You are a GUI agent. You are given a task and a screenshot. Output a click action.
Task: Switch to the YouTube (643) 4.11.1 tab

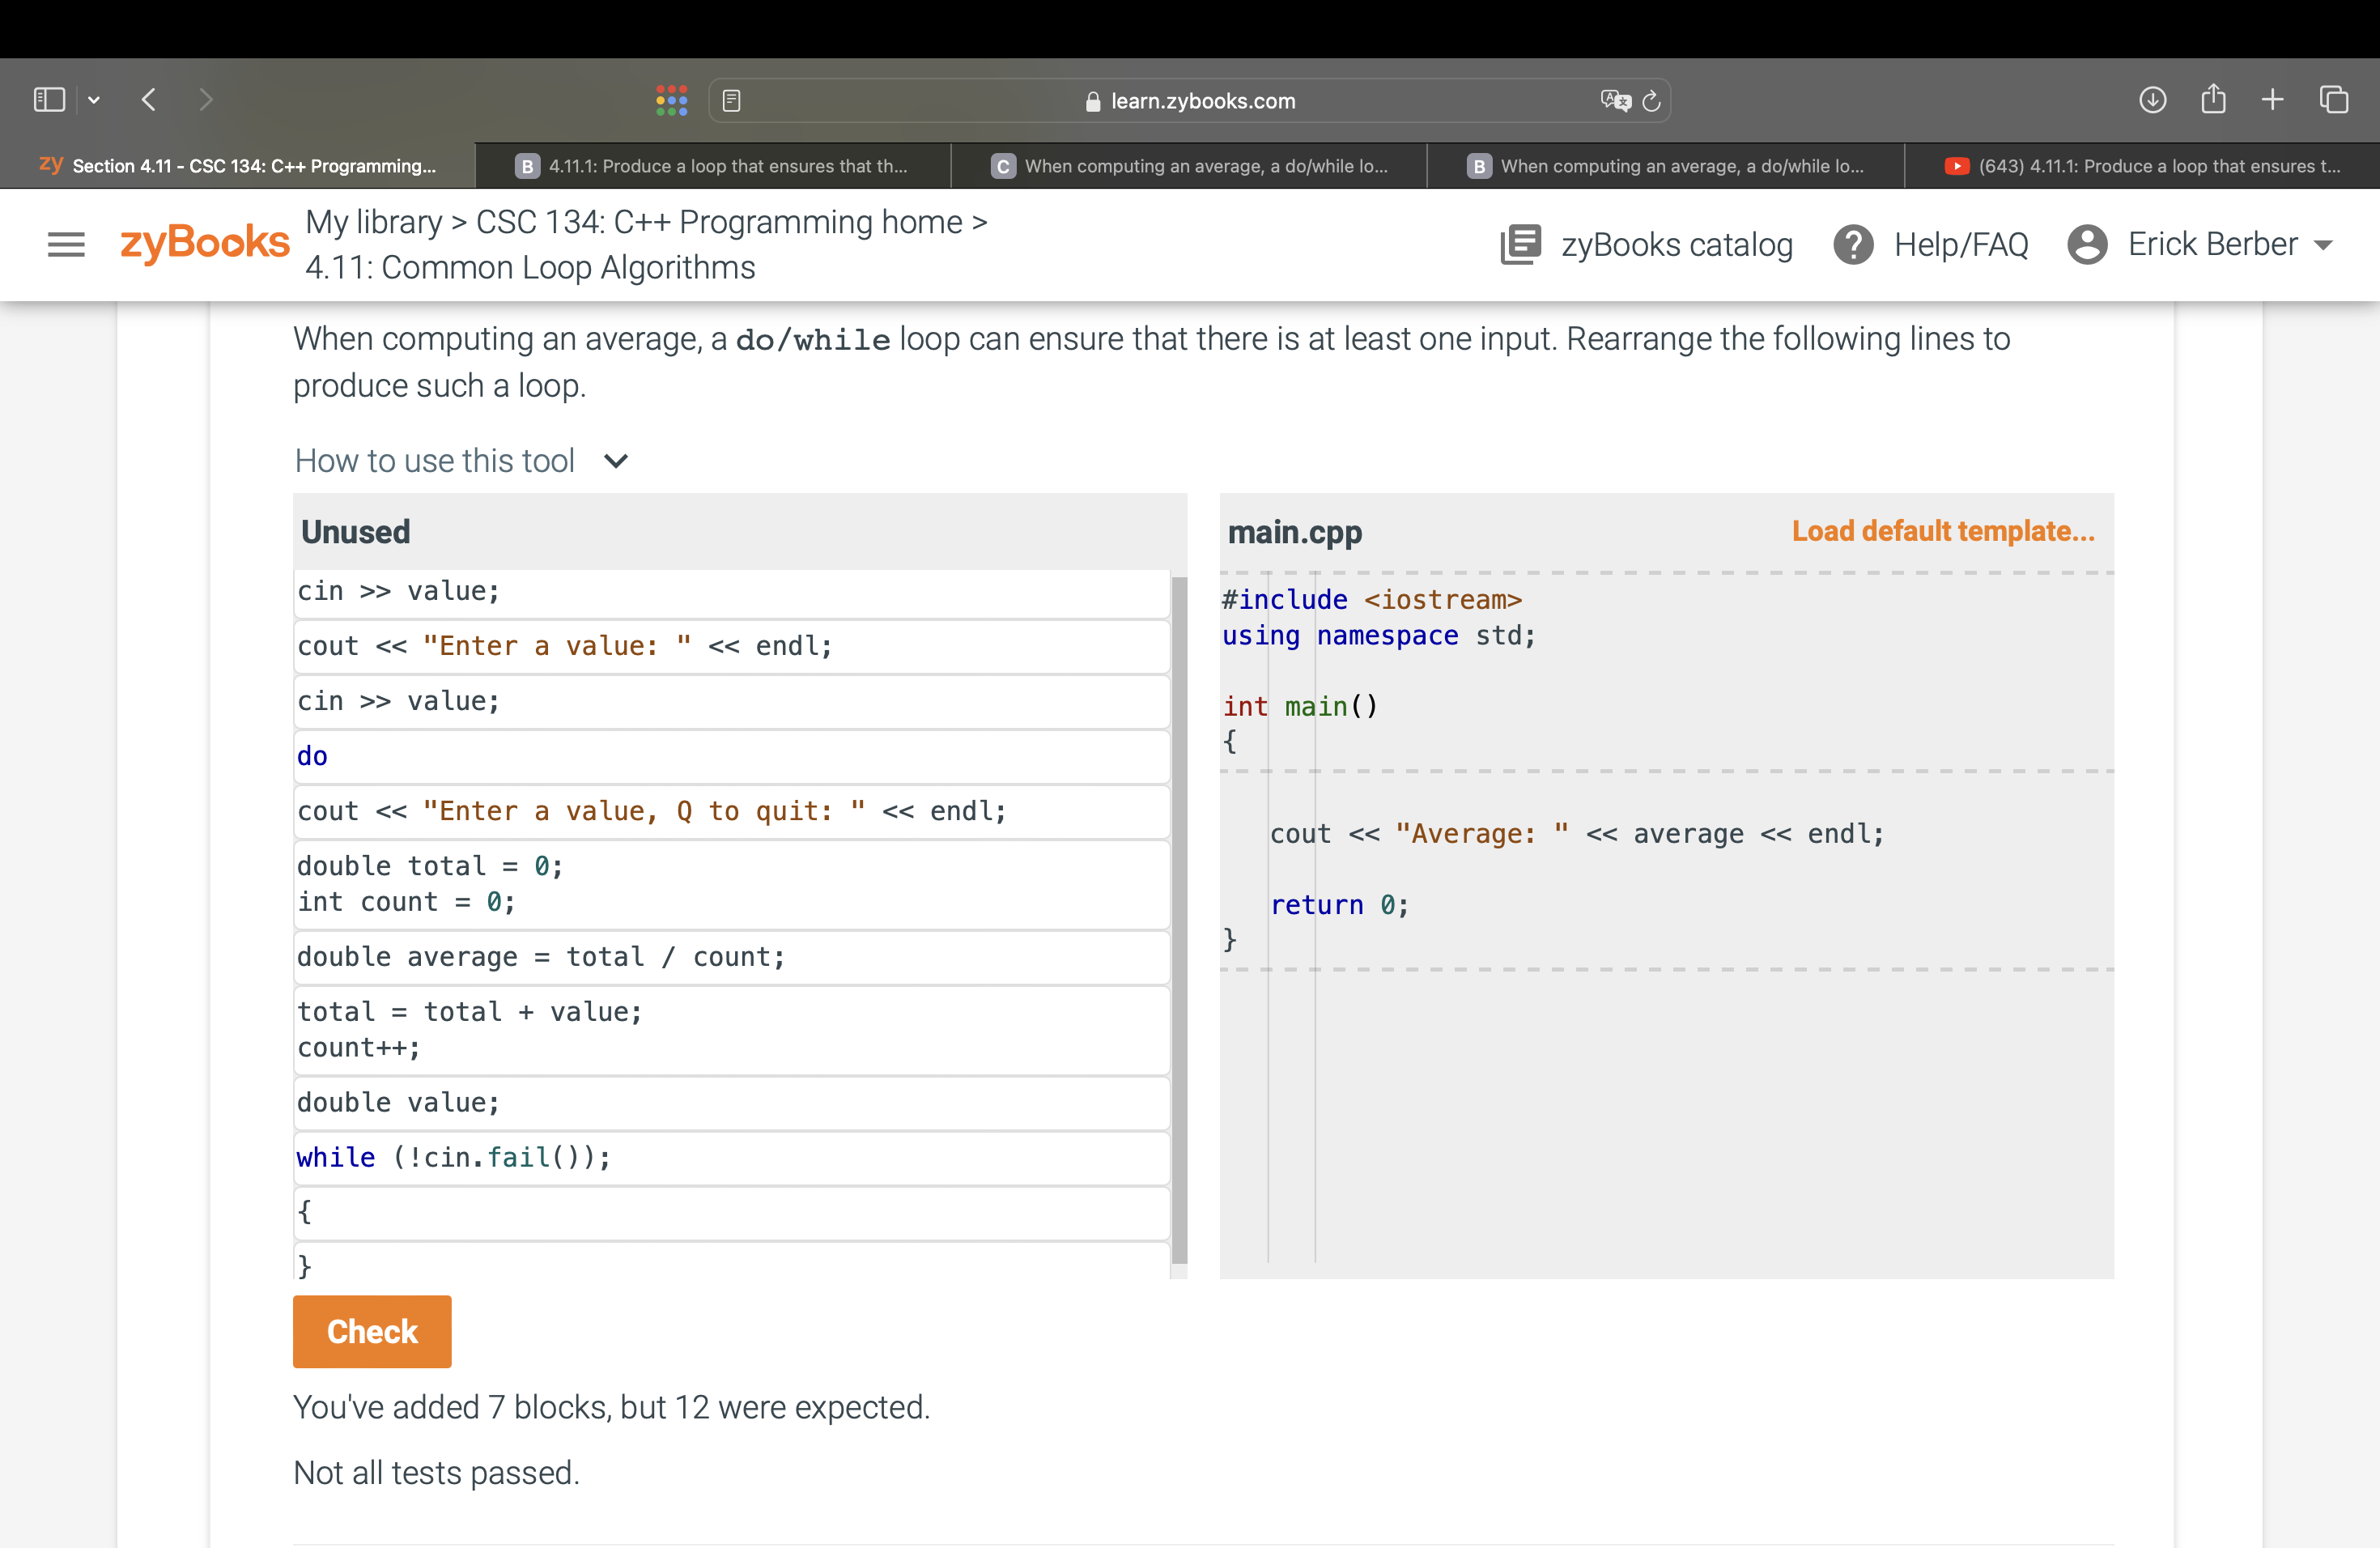click(x=2141, y=166)
